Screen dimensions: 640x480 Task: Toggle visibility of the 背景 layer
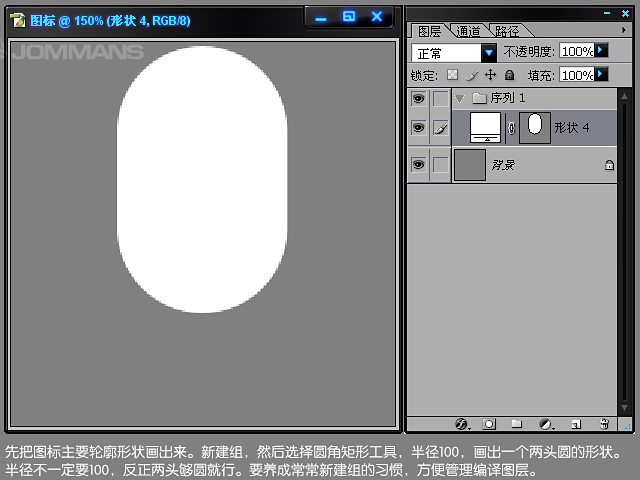[418, 164]
